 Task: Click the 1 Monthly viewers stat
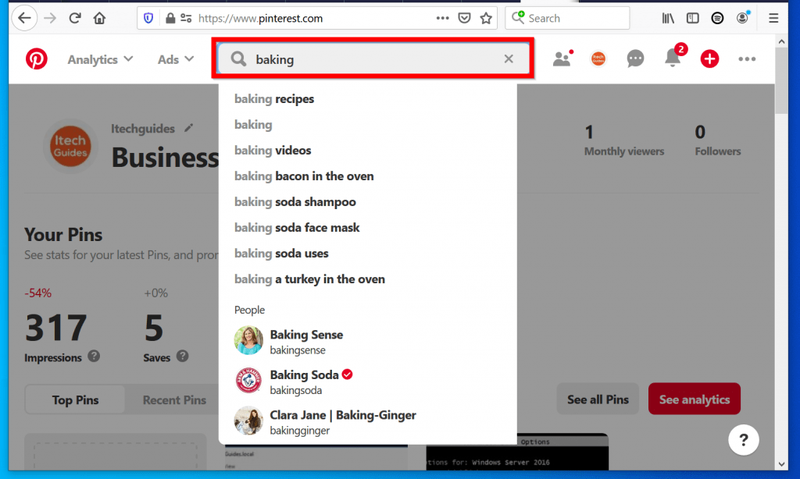(624, 140)
